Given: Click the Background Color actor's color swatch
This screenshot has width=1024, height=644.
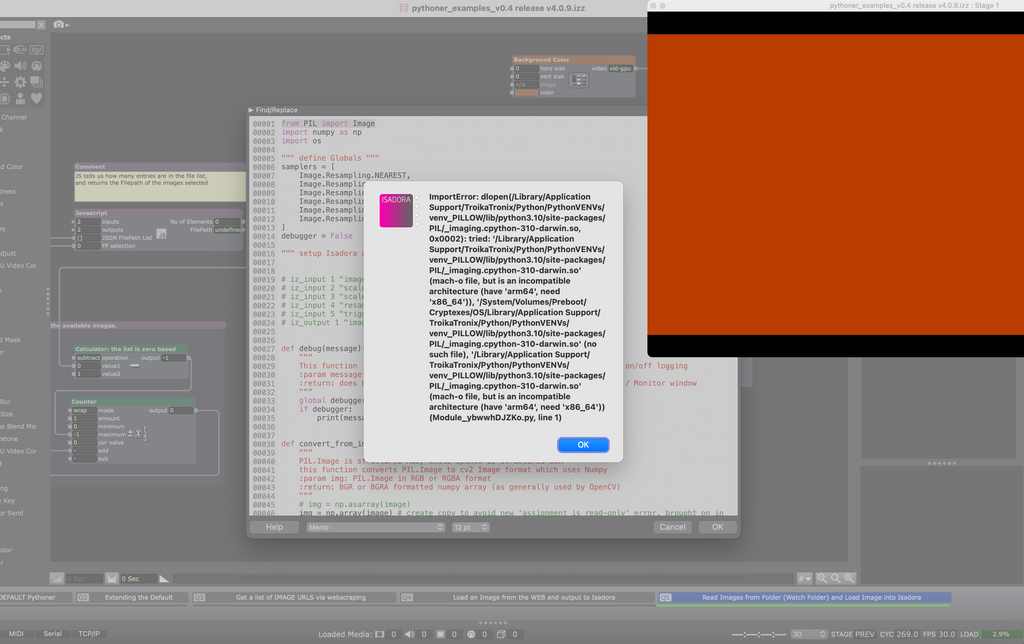Looking at the screenshot, I should click(x=526, y=93).
